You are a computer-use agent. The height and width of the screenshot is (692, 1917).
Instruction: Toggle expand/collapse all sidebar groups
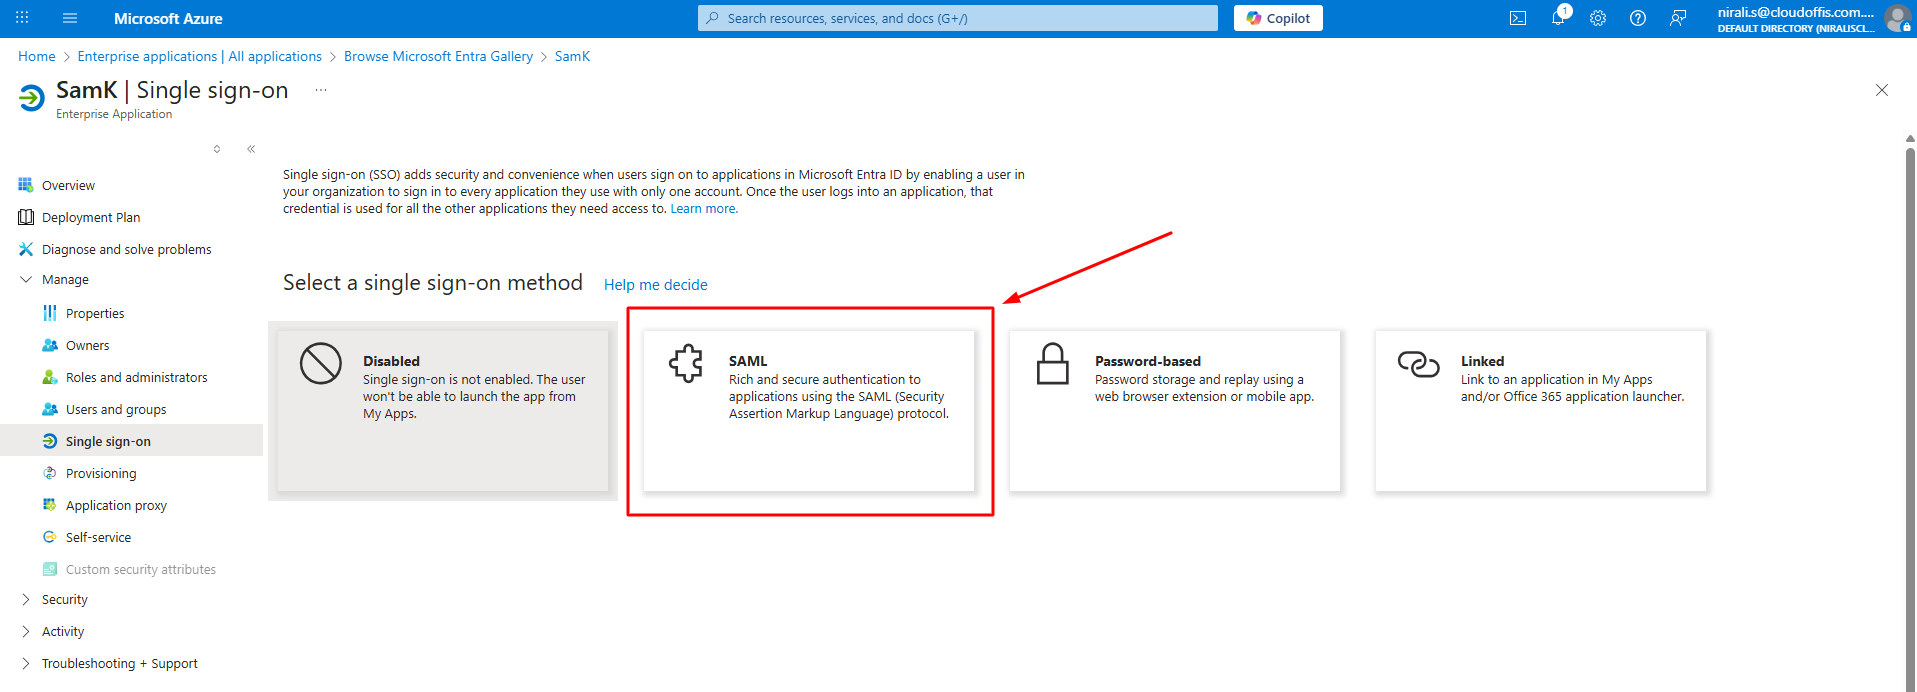pos(217,149)
